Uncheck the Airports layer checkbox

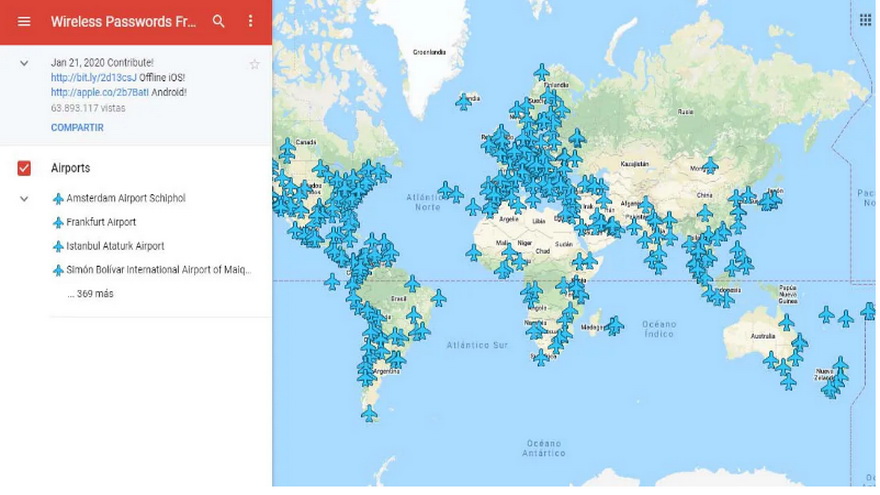point(25,168)
